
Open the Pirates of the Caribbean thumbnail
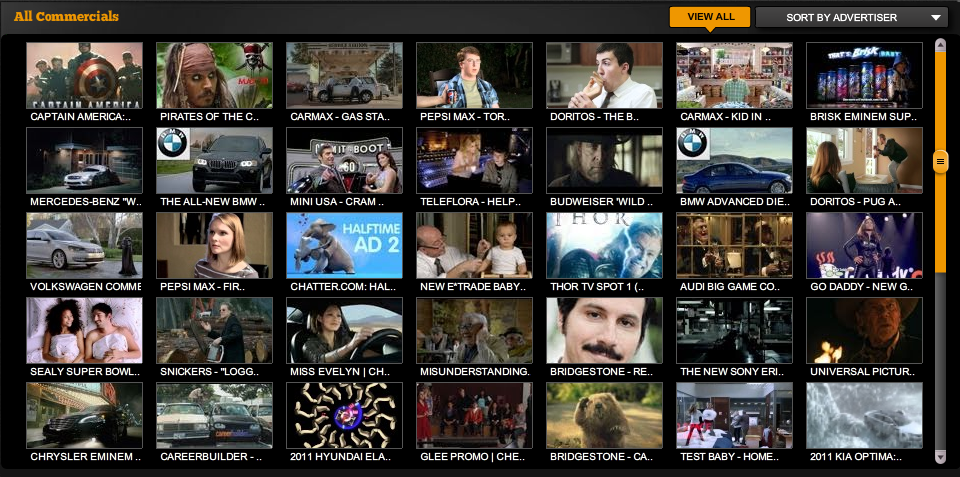(214, 75)
